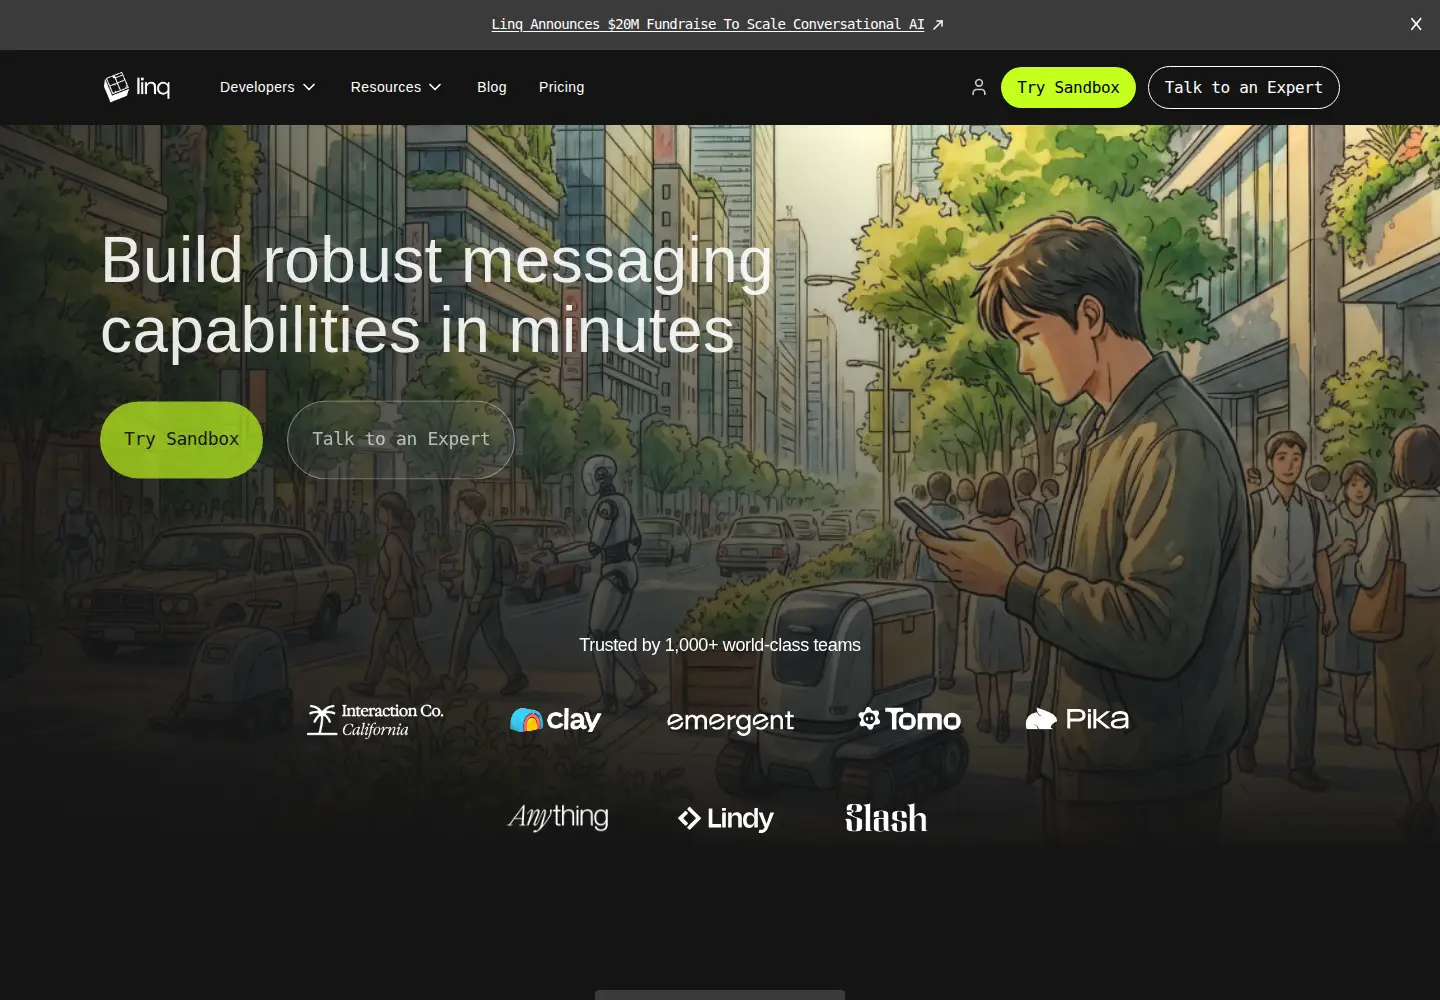Click the Interaction Co. California logo
1440x1000 pixels.
coord(375,720)
